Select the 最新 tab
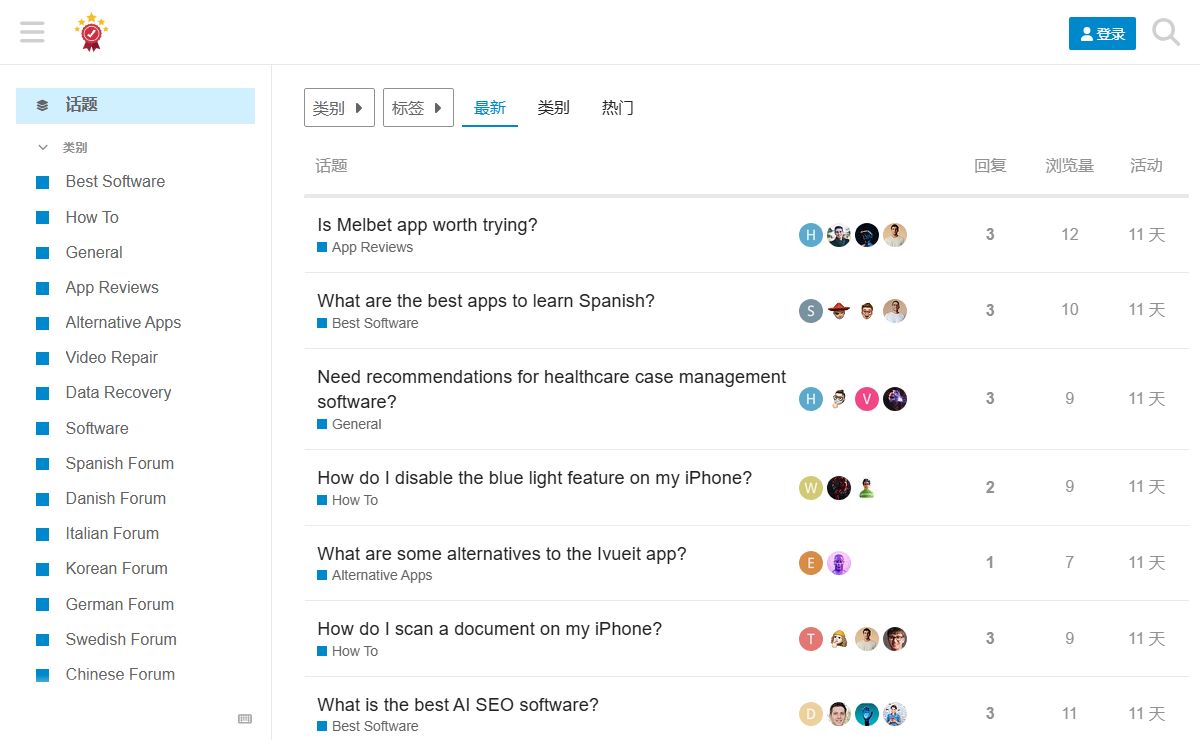The height and width of the screenshot is (740, 1200). pos(490,108)
